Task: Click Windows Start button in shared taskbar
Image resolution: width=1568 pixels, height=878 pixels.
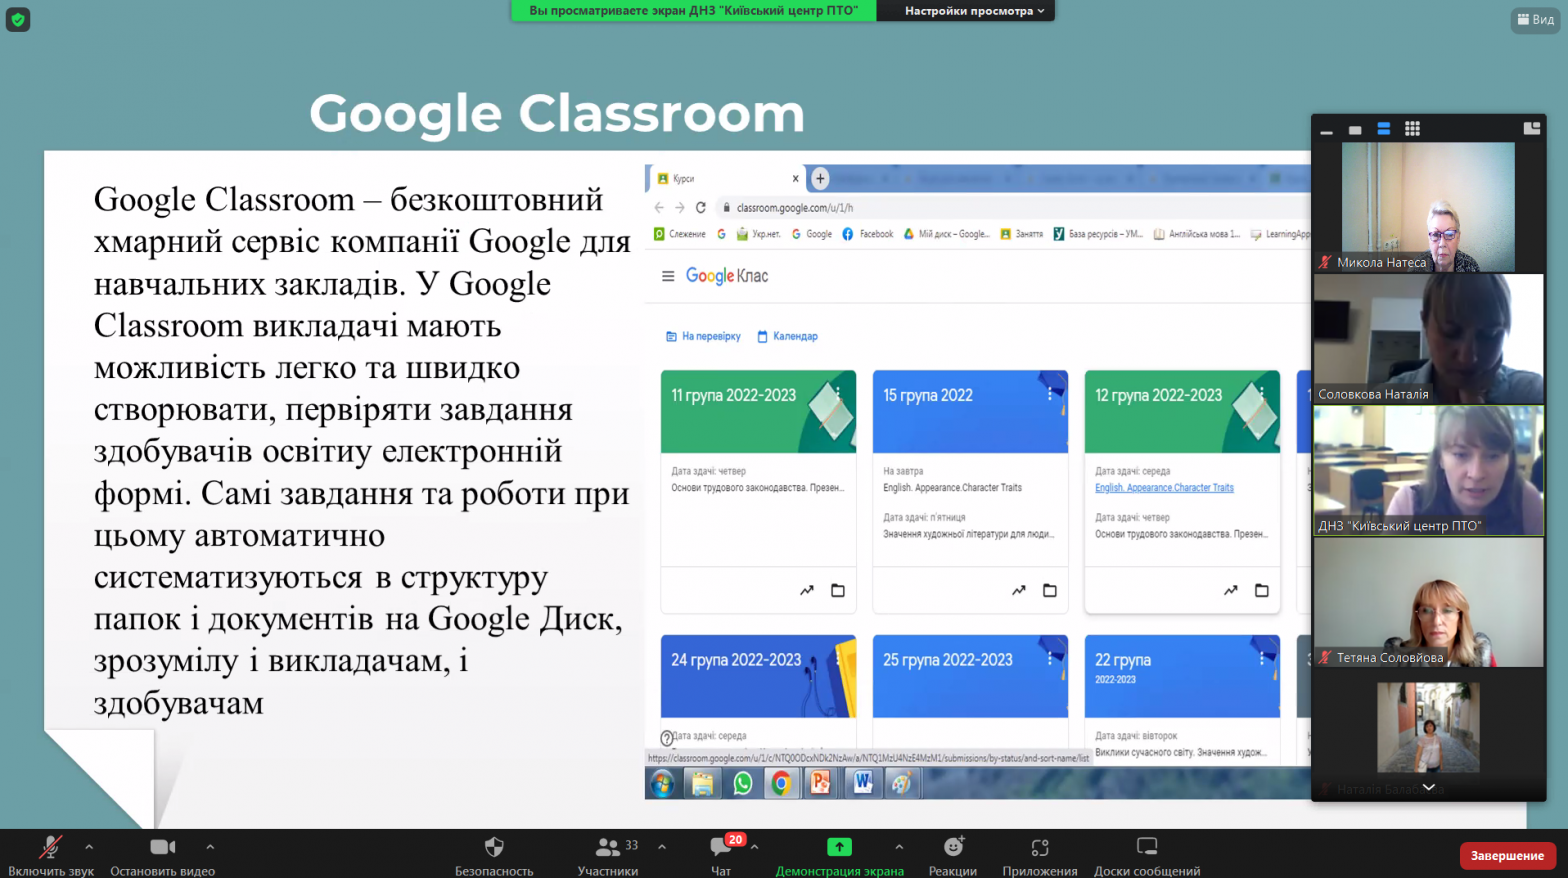Action: 662,784
